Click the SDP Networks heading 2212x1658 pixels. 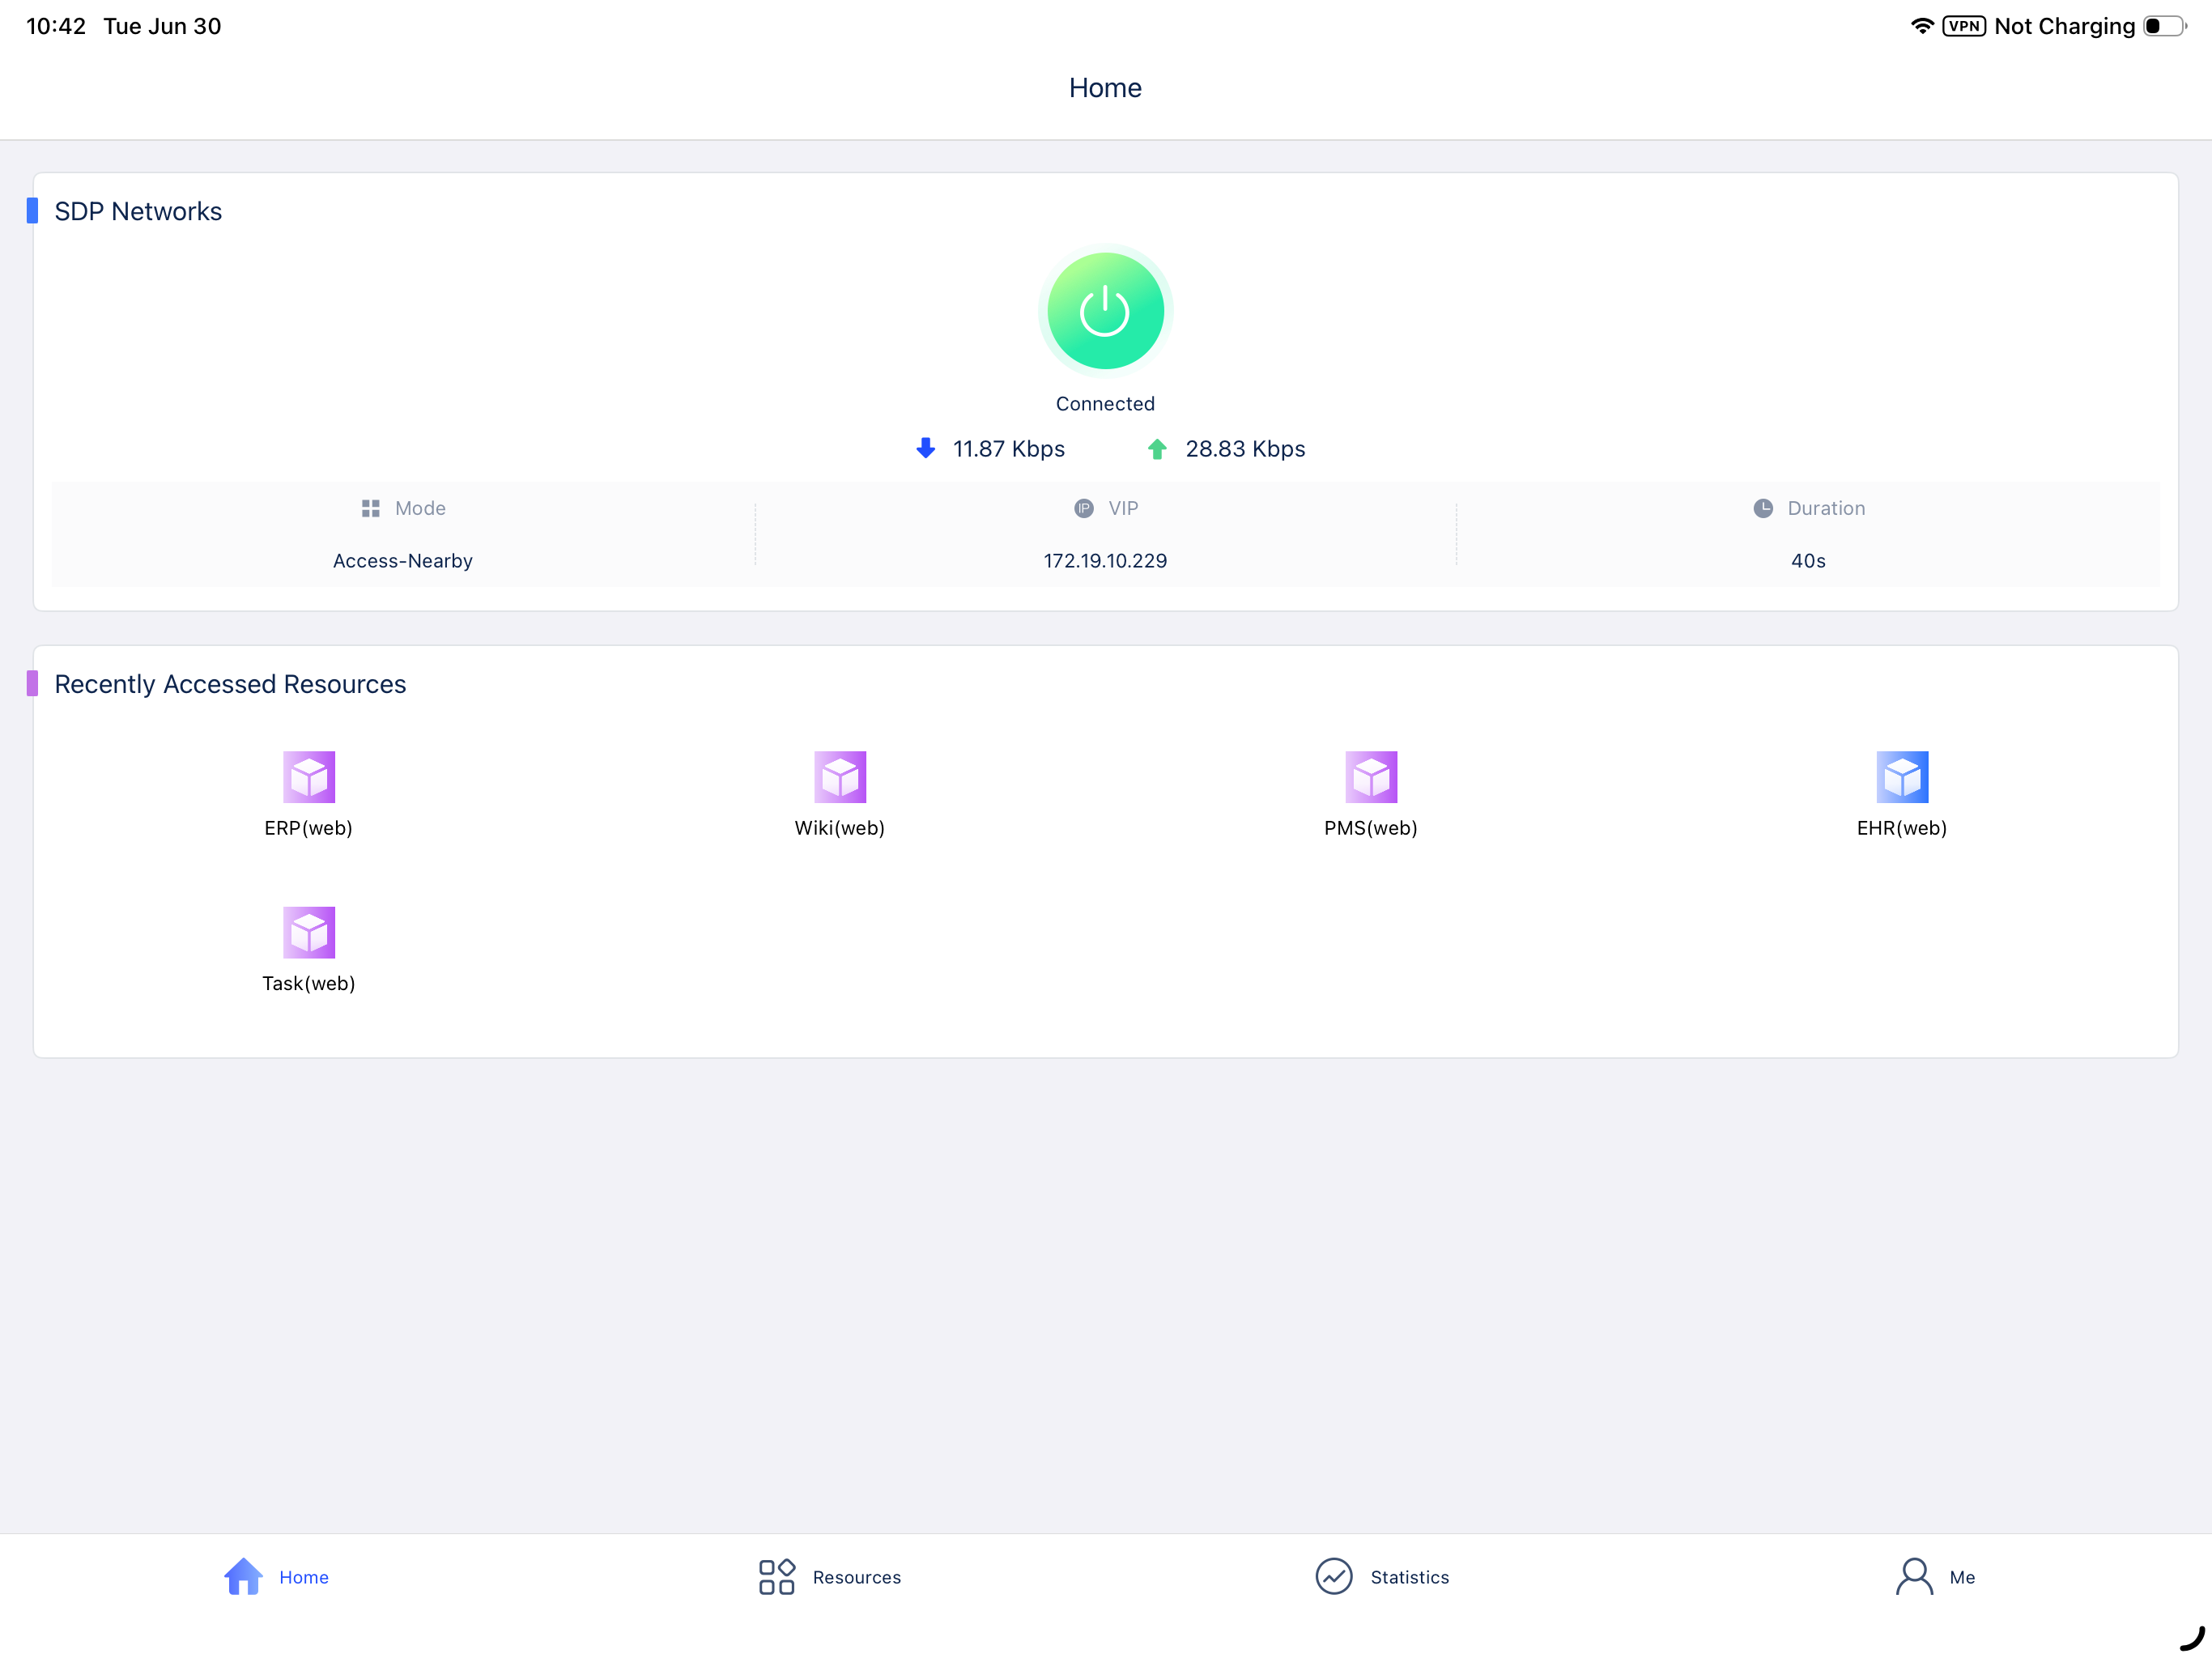138,211
